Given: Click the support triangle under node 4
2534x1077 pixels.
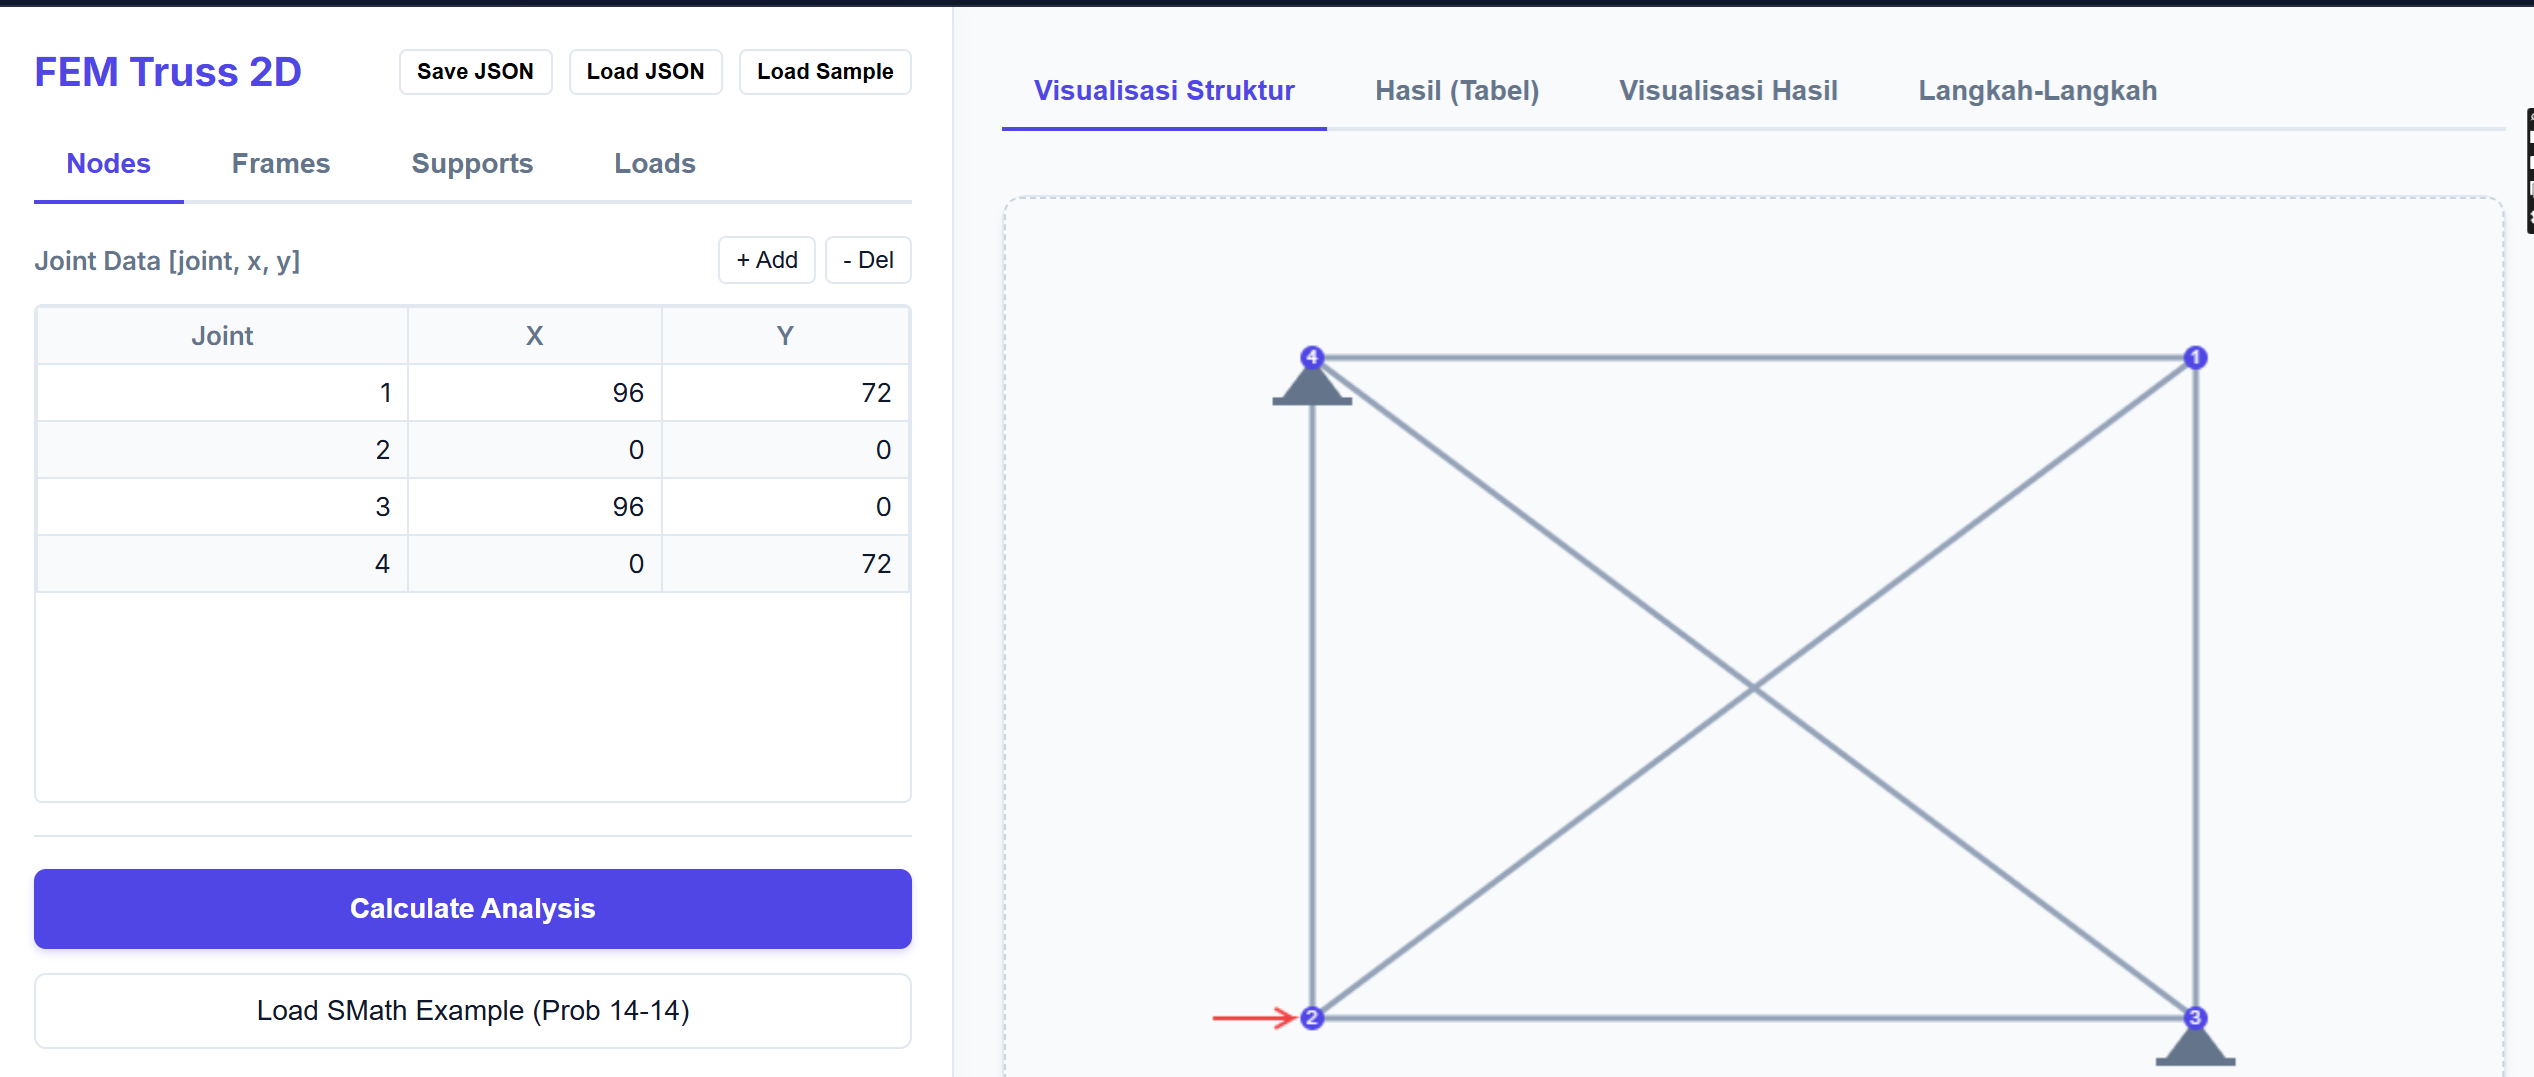Looking at the screenshot, I should click(1312, 390).
